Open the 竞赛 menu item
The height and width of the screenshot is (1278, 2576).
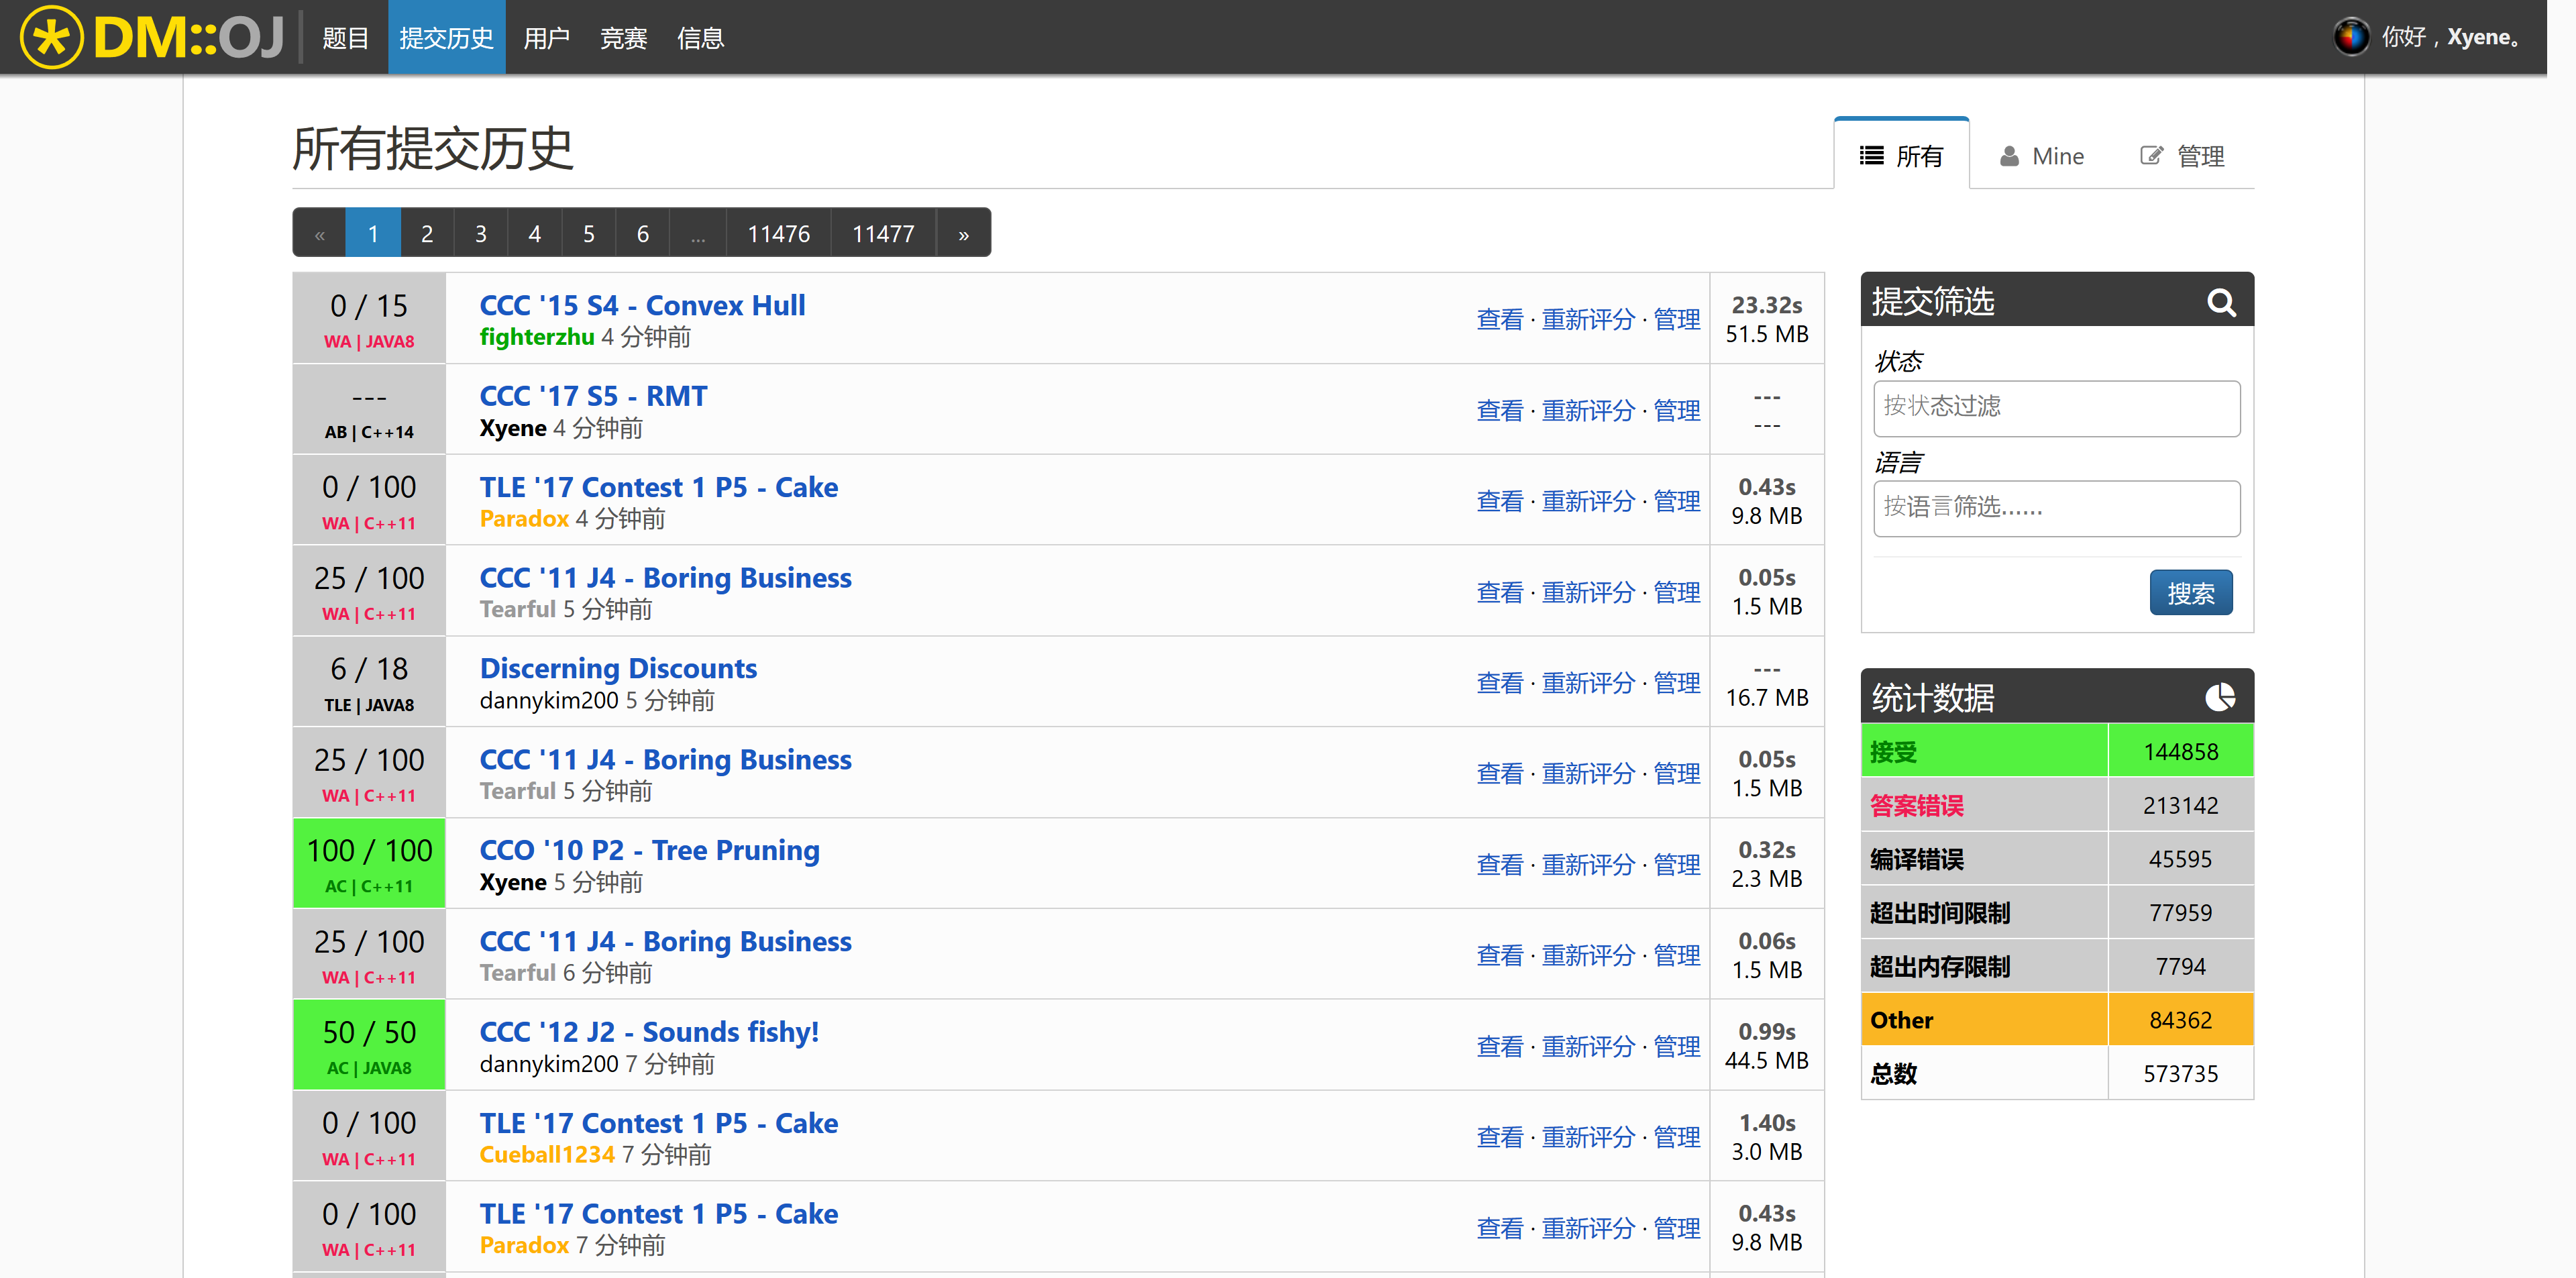[623, 38]
